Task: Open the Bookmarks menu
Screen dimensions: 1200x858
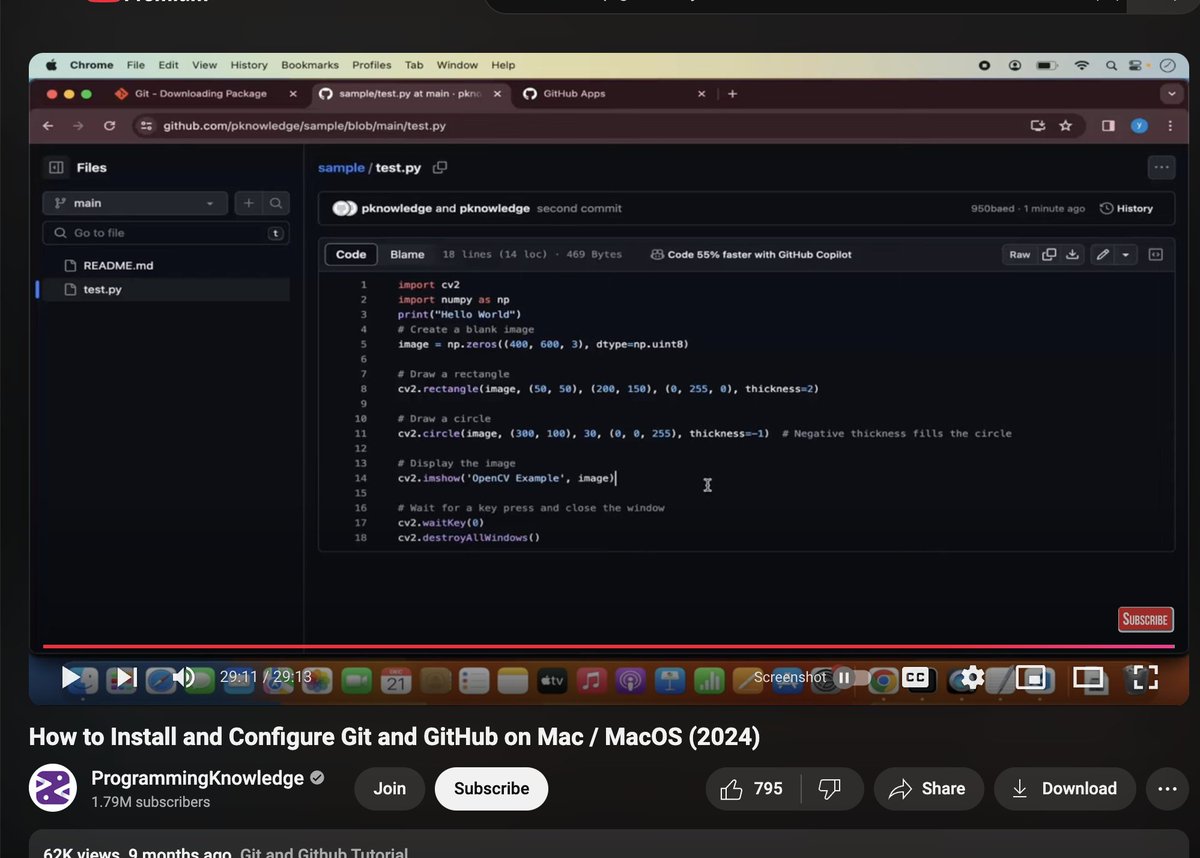Action: [310, 65]
